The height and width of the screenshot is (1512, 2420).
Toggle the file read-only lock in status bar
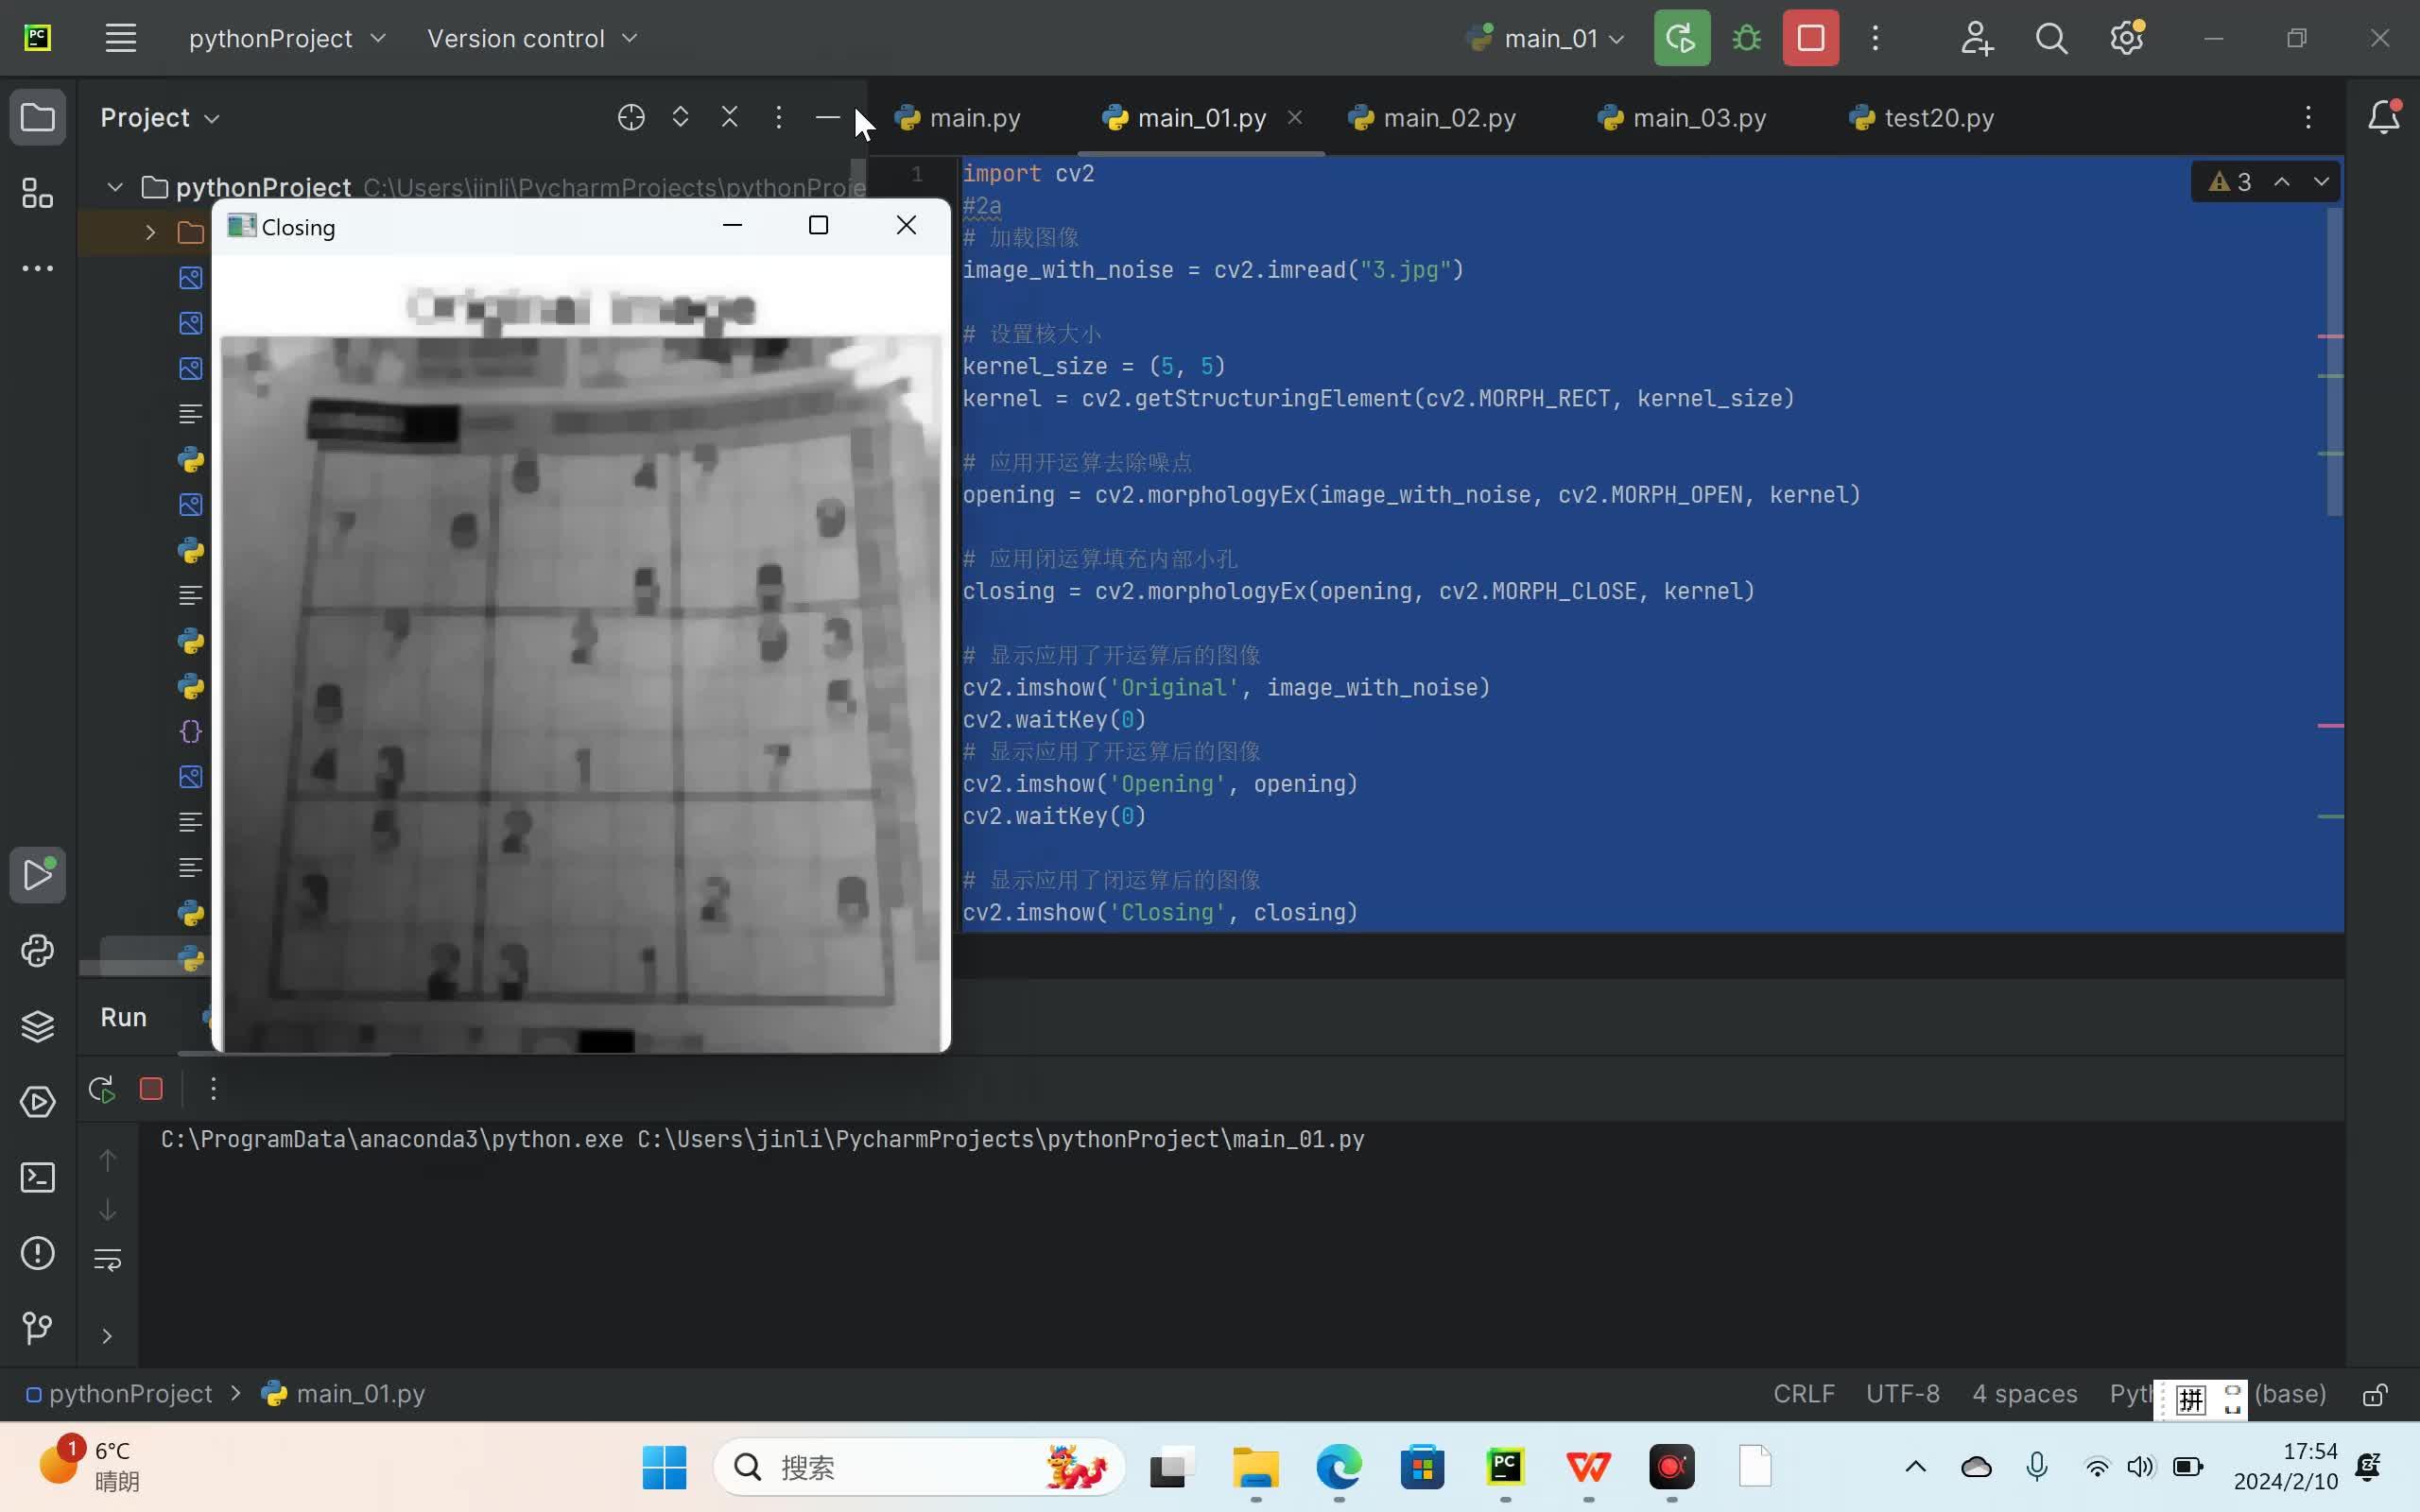(x=2375, y=1394)
